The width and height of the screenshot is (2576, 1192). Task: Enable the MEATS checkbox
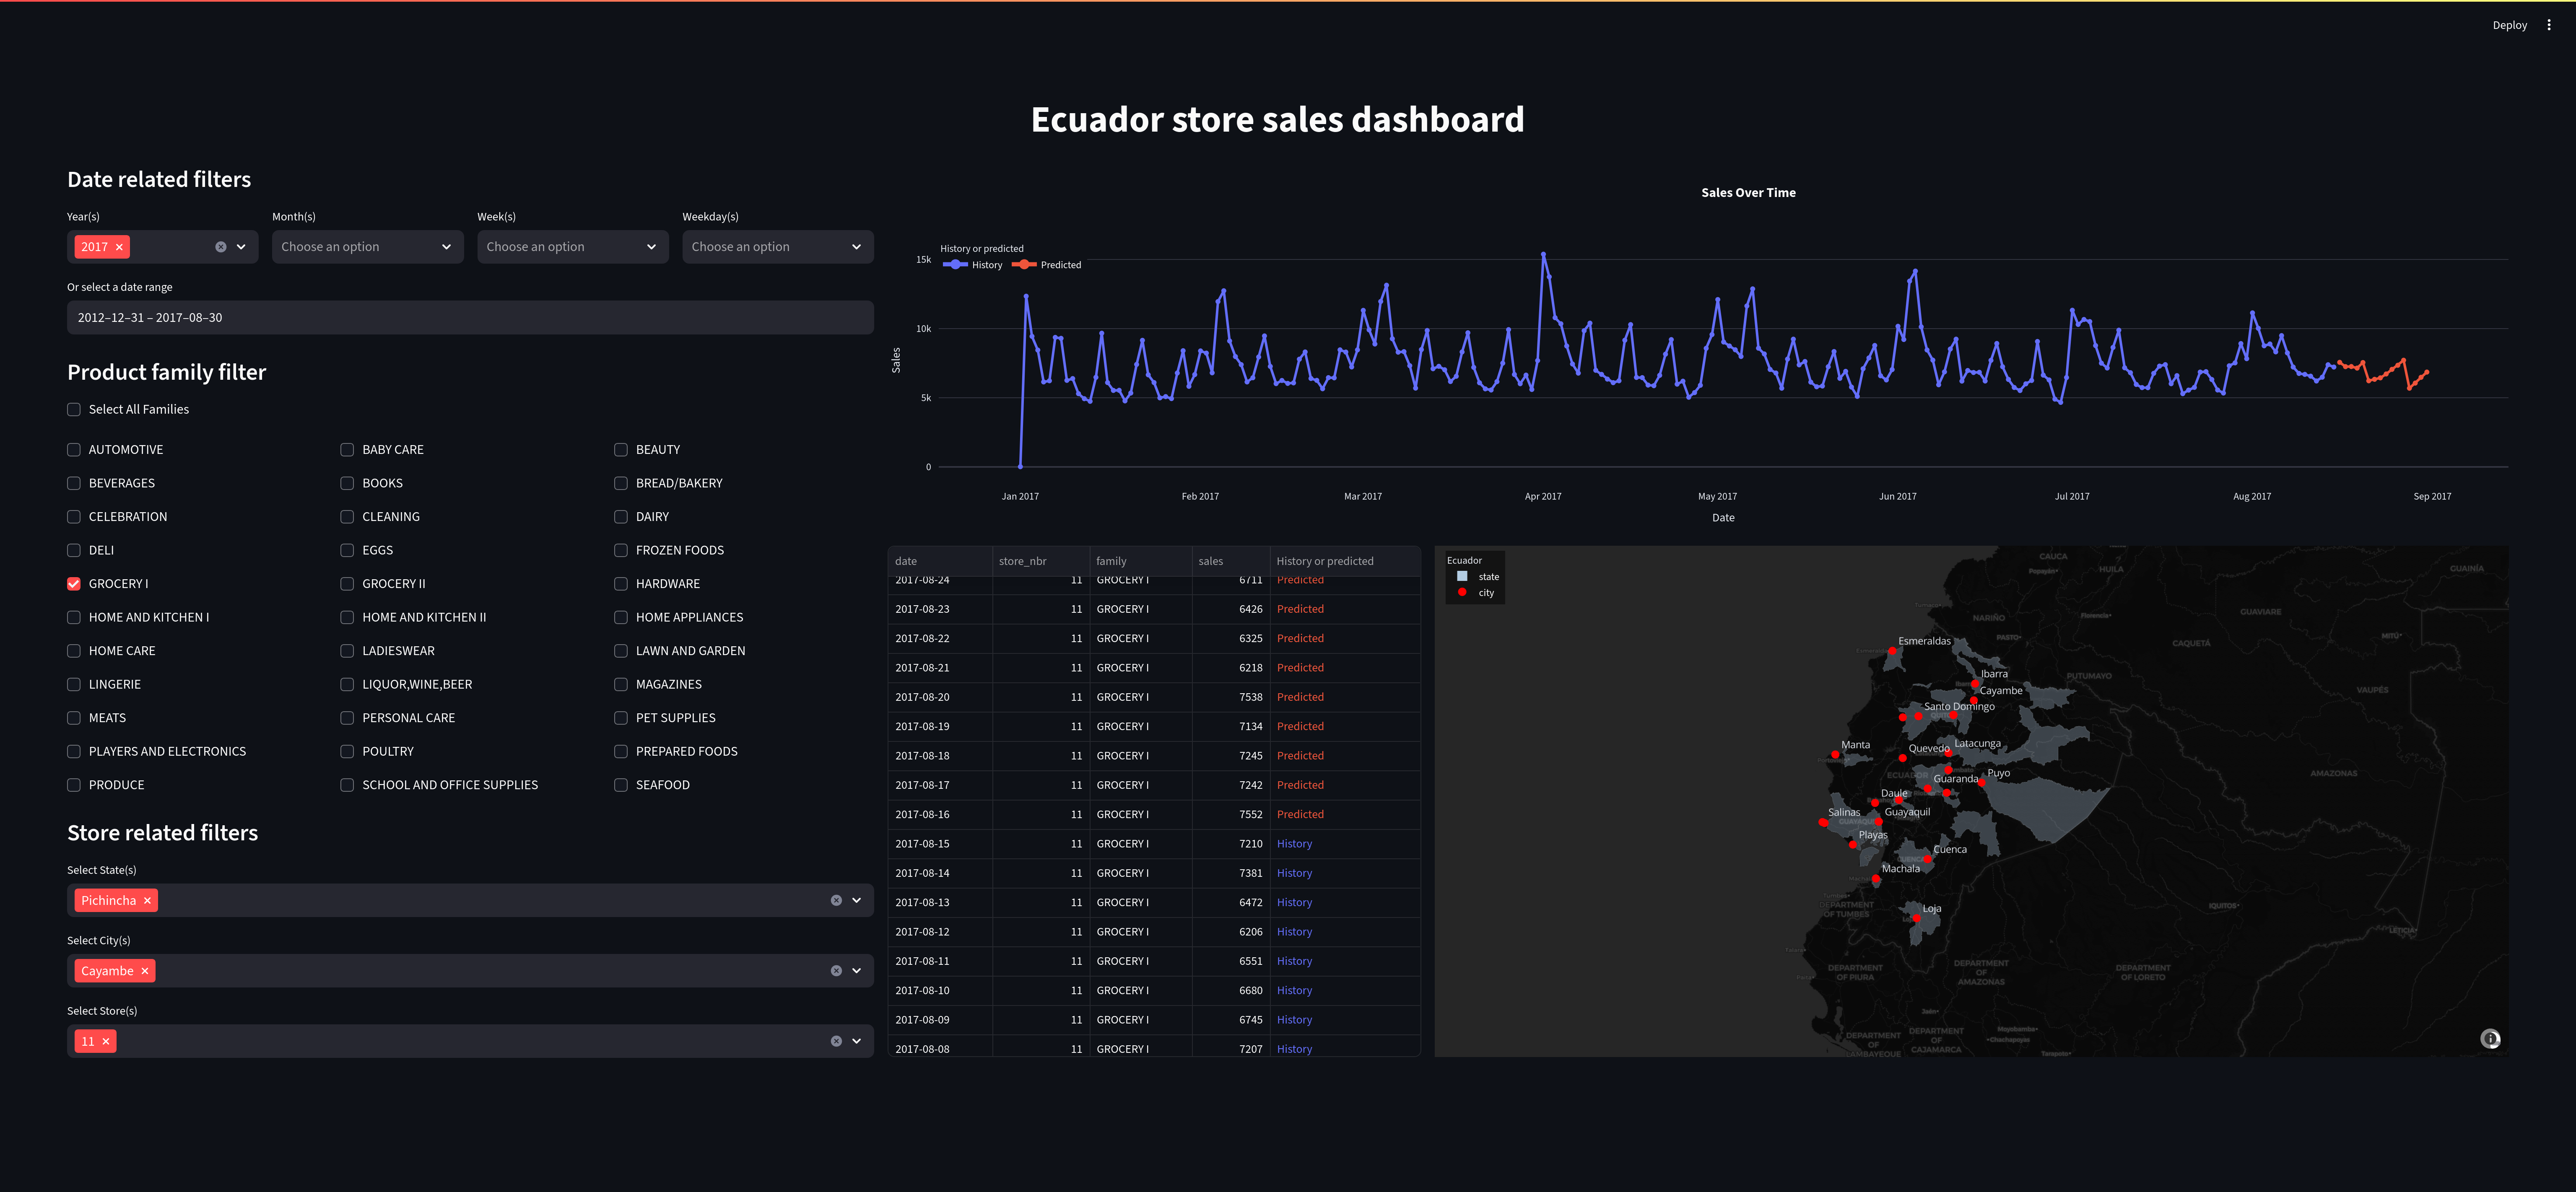click(x=74, y=718)
